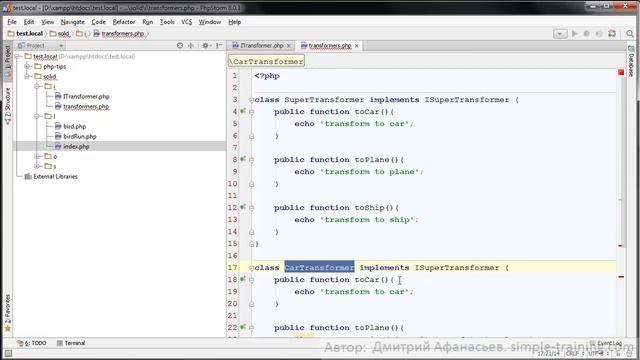Open the Refactor menu

point(124,22)
